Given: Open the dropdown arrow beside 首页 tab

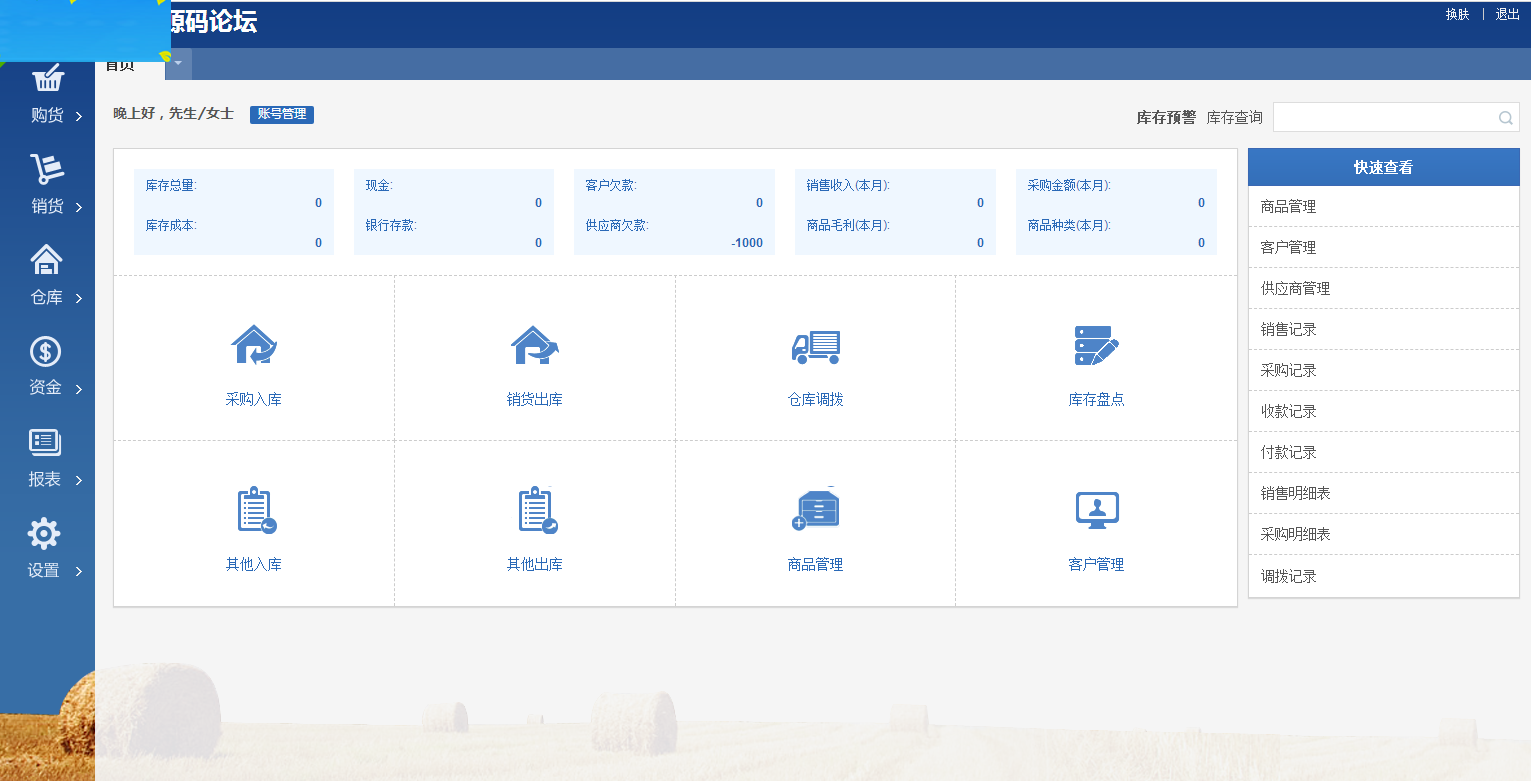Looking at the screenshot, I should point(176,64).
